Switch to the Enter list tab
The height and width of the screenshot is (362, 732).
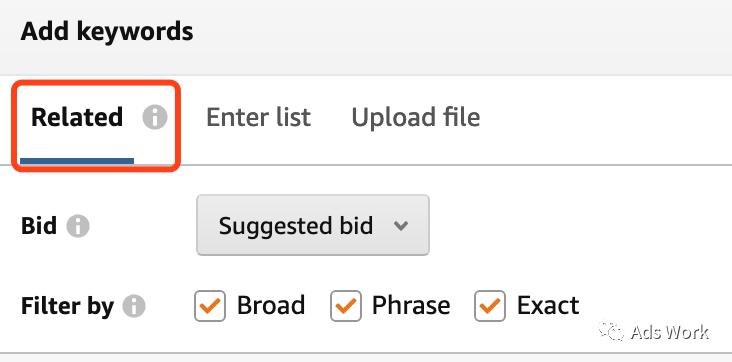259,117
